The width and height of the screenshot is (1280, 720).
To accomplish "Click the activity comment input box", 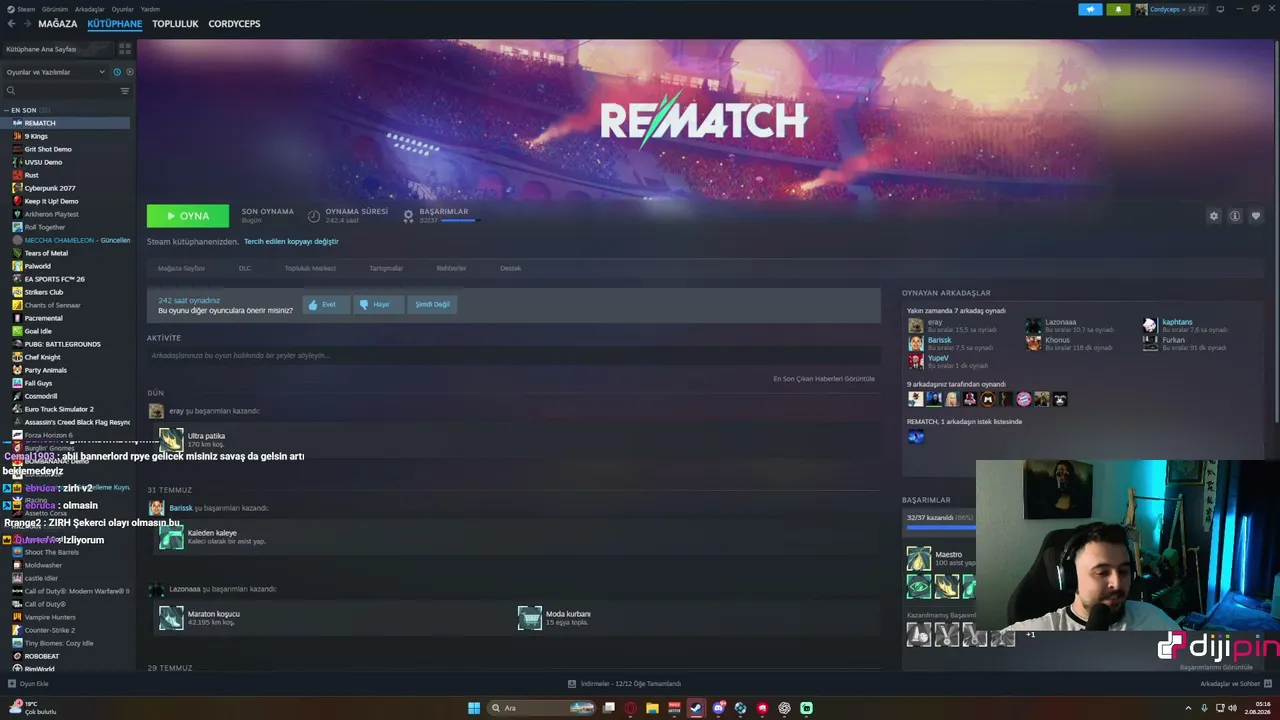I will point(513,355).
